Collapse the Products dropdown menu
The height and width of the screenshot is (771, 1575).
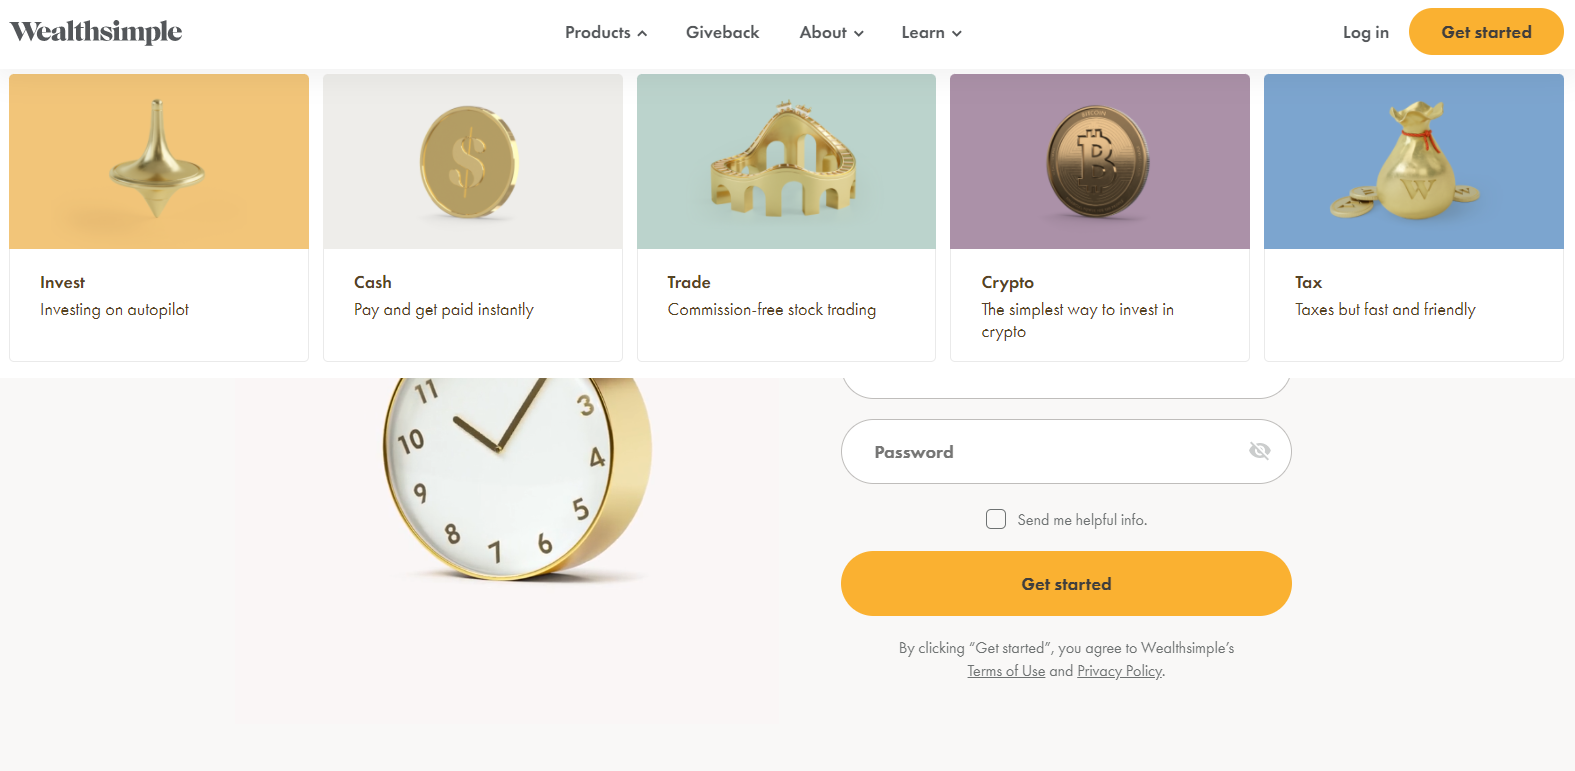pyautogui.click(x=606, y=33)
